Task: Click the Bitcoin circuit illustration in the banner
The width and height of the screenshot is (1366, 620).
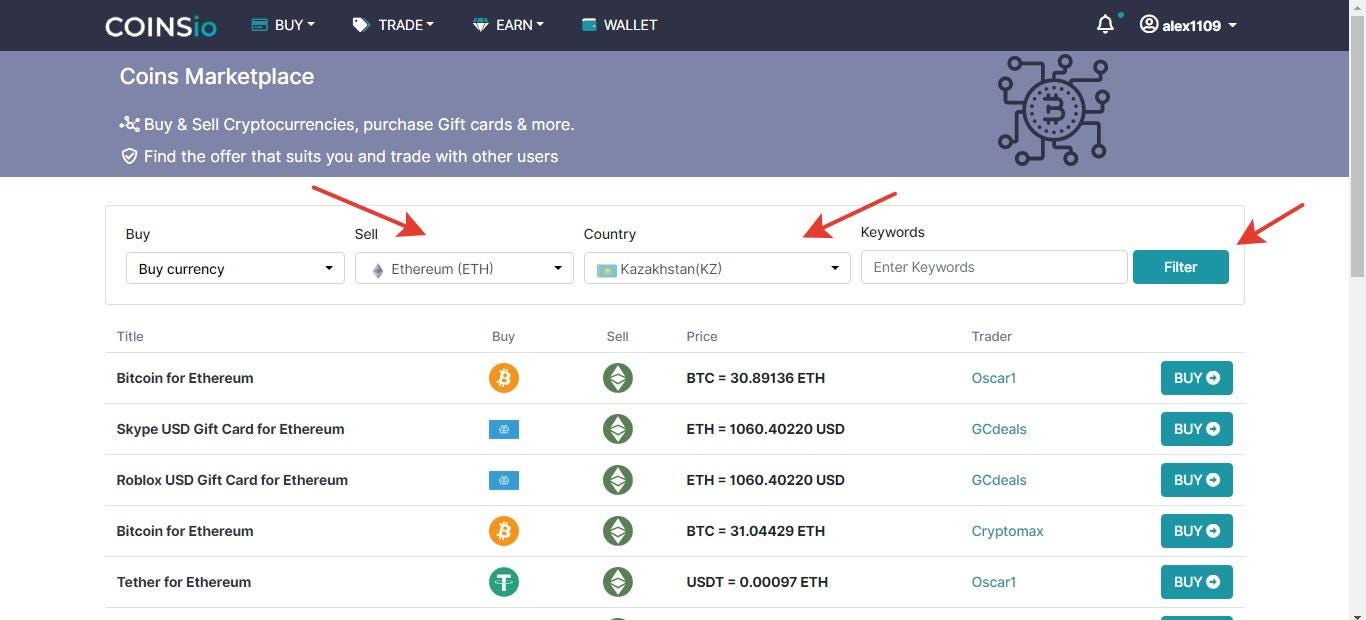Action: click(1053, 110)
